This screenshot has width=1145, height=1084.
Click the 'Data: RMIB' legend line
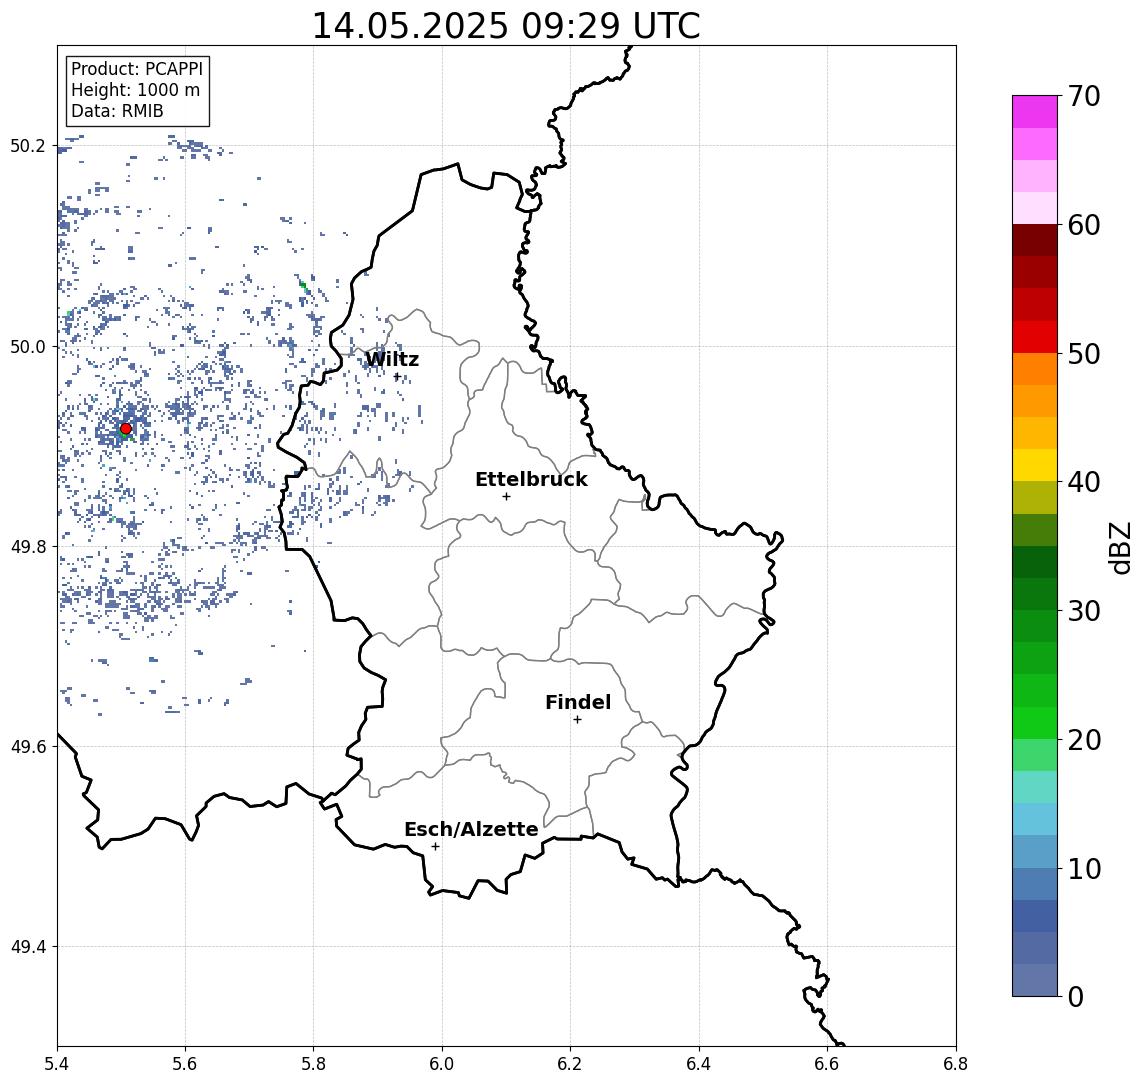point(117,112)
